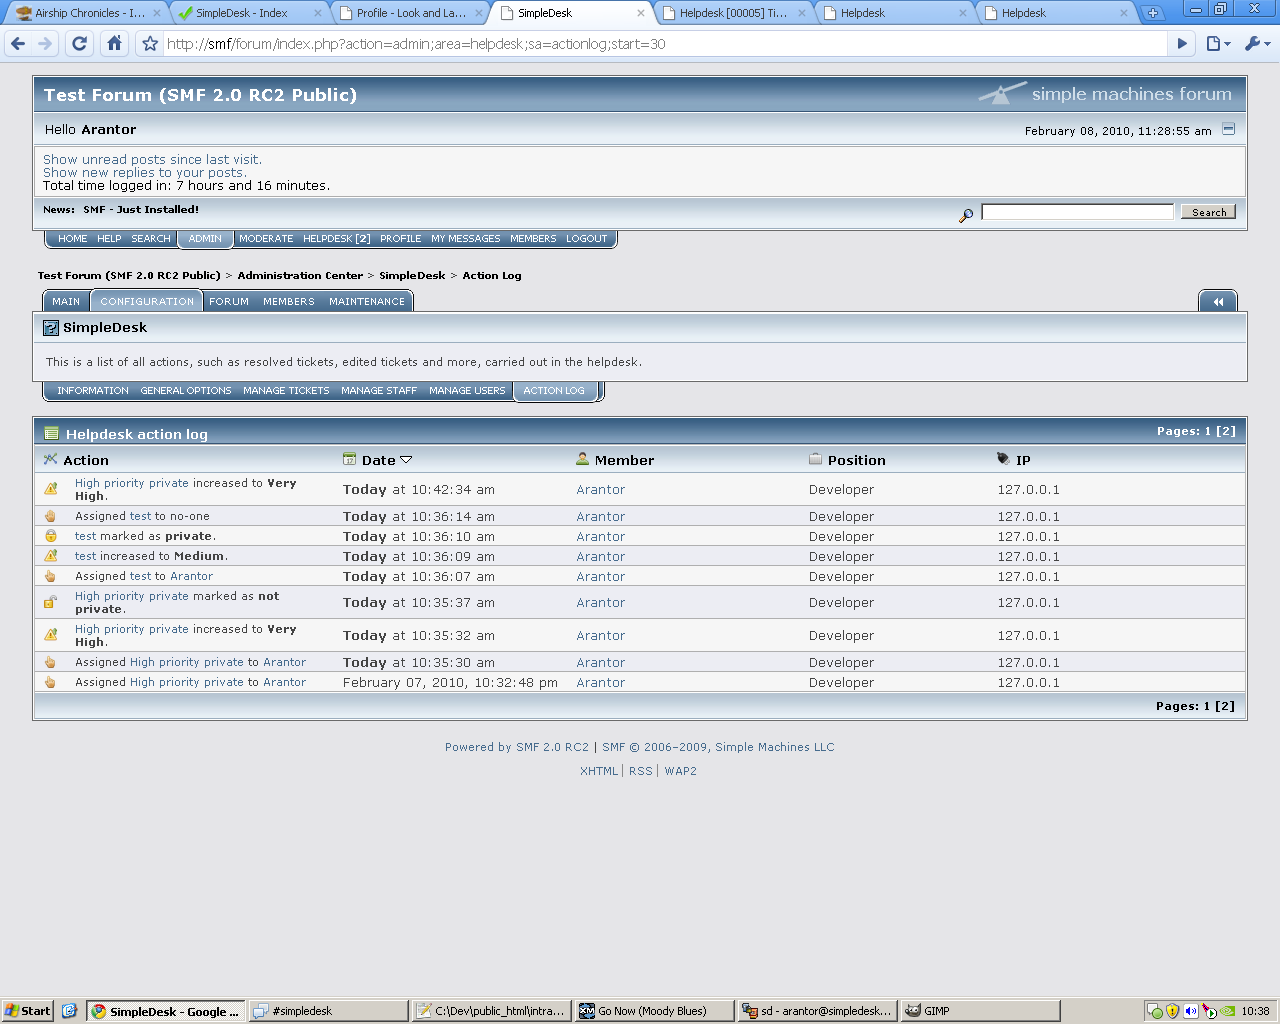The height and width of the screenshot is (1024, 1280).
Task: Collapse admin menu with double-arrow button
Action: coord(1218,301)
